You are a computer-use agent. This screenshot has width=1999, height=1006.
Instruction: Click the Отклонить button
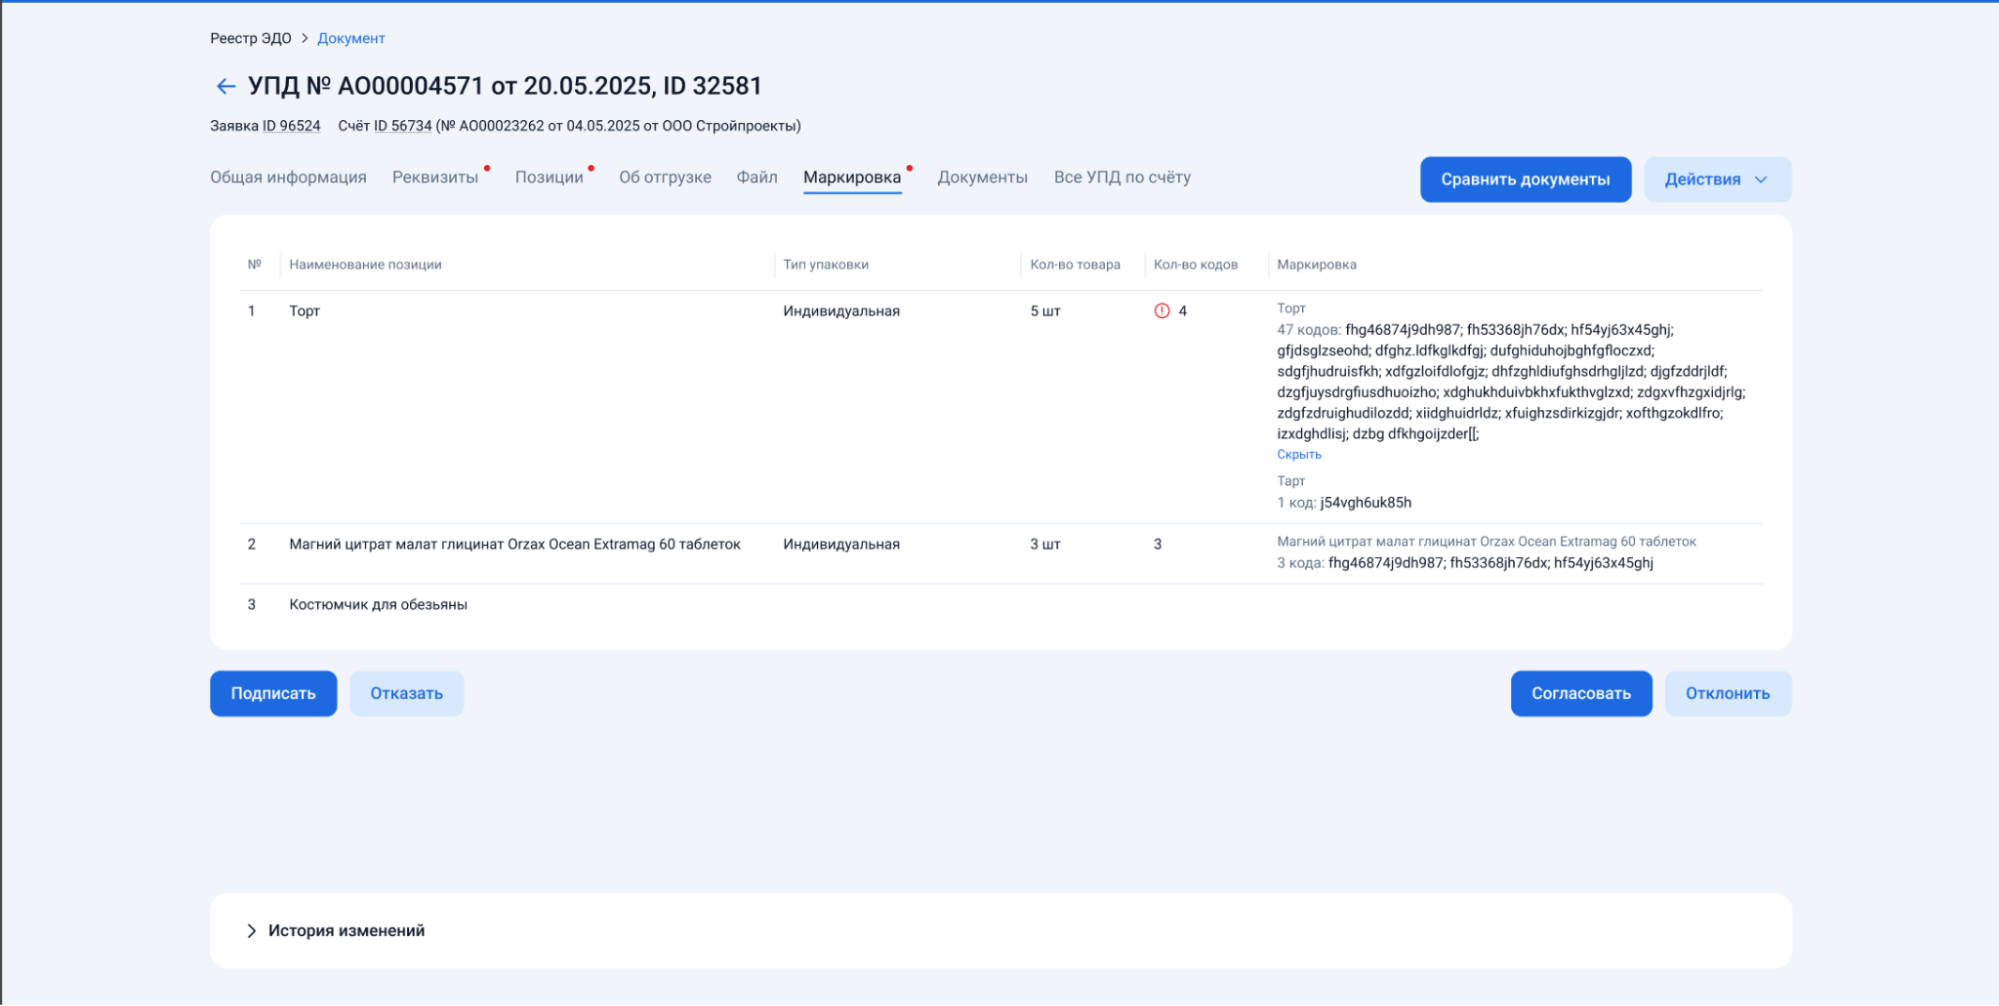click(x=1727, y=693)
